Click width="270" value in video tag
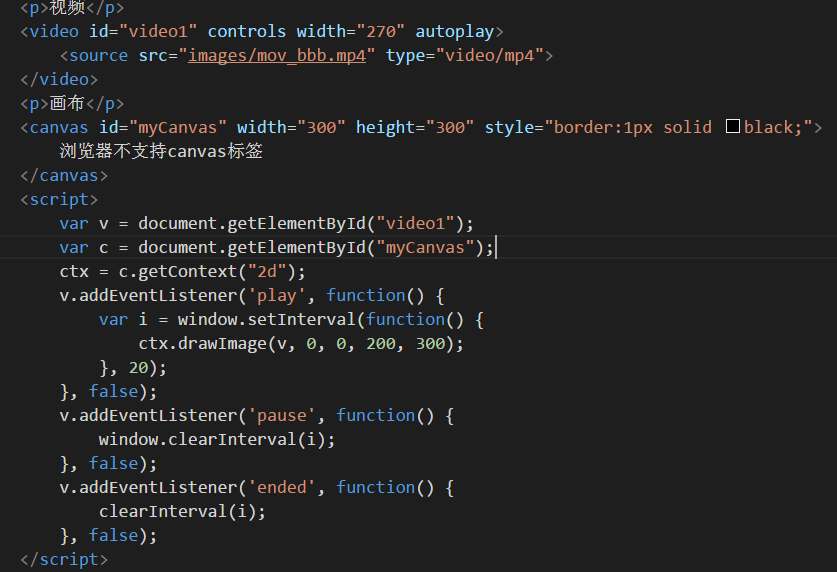837x572 pixels. (x=381, y=31)
